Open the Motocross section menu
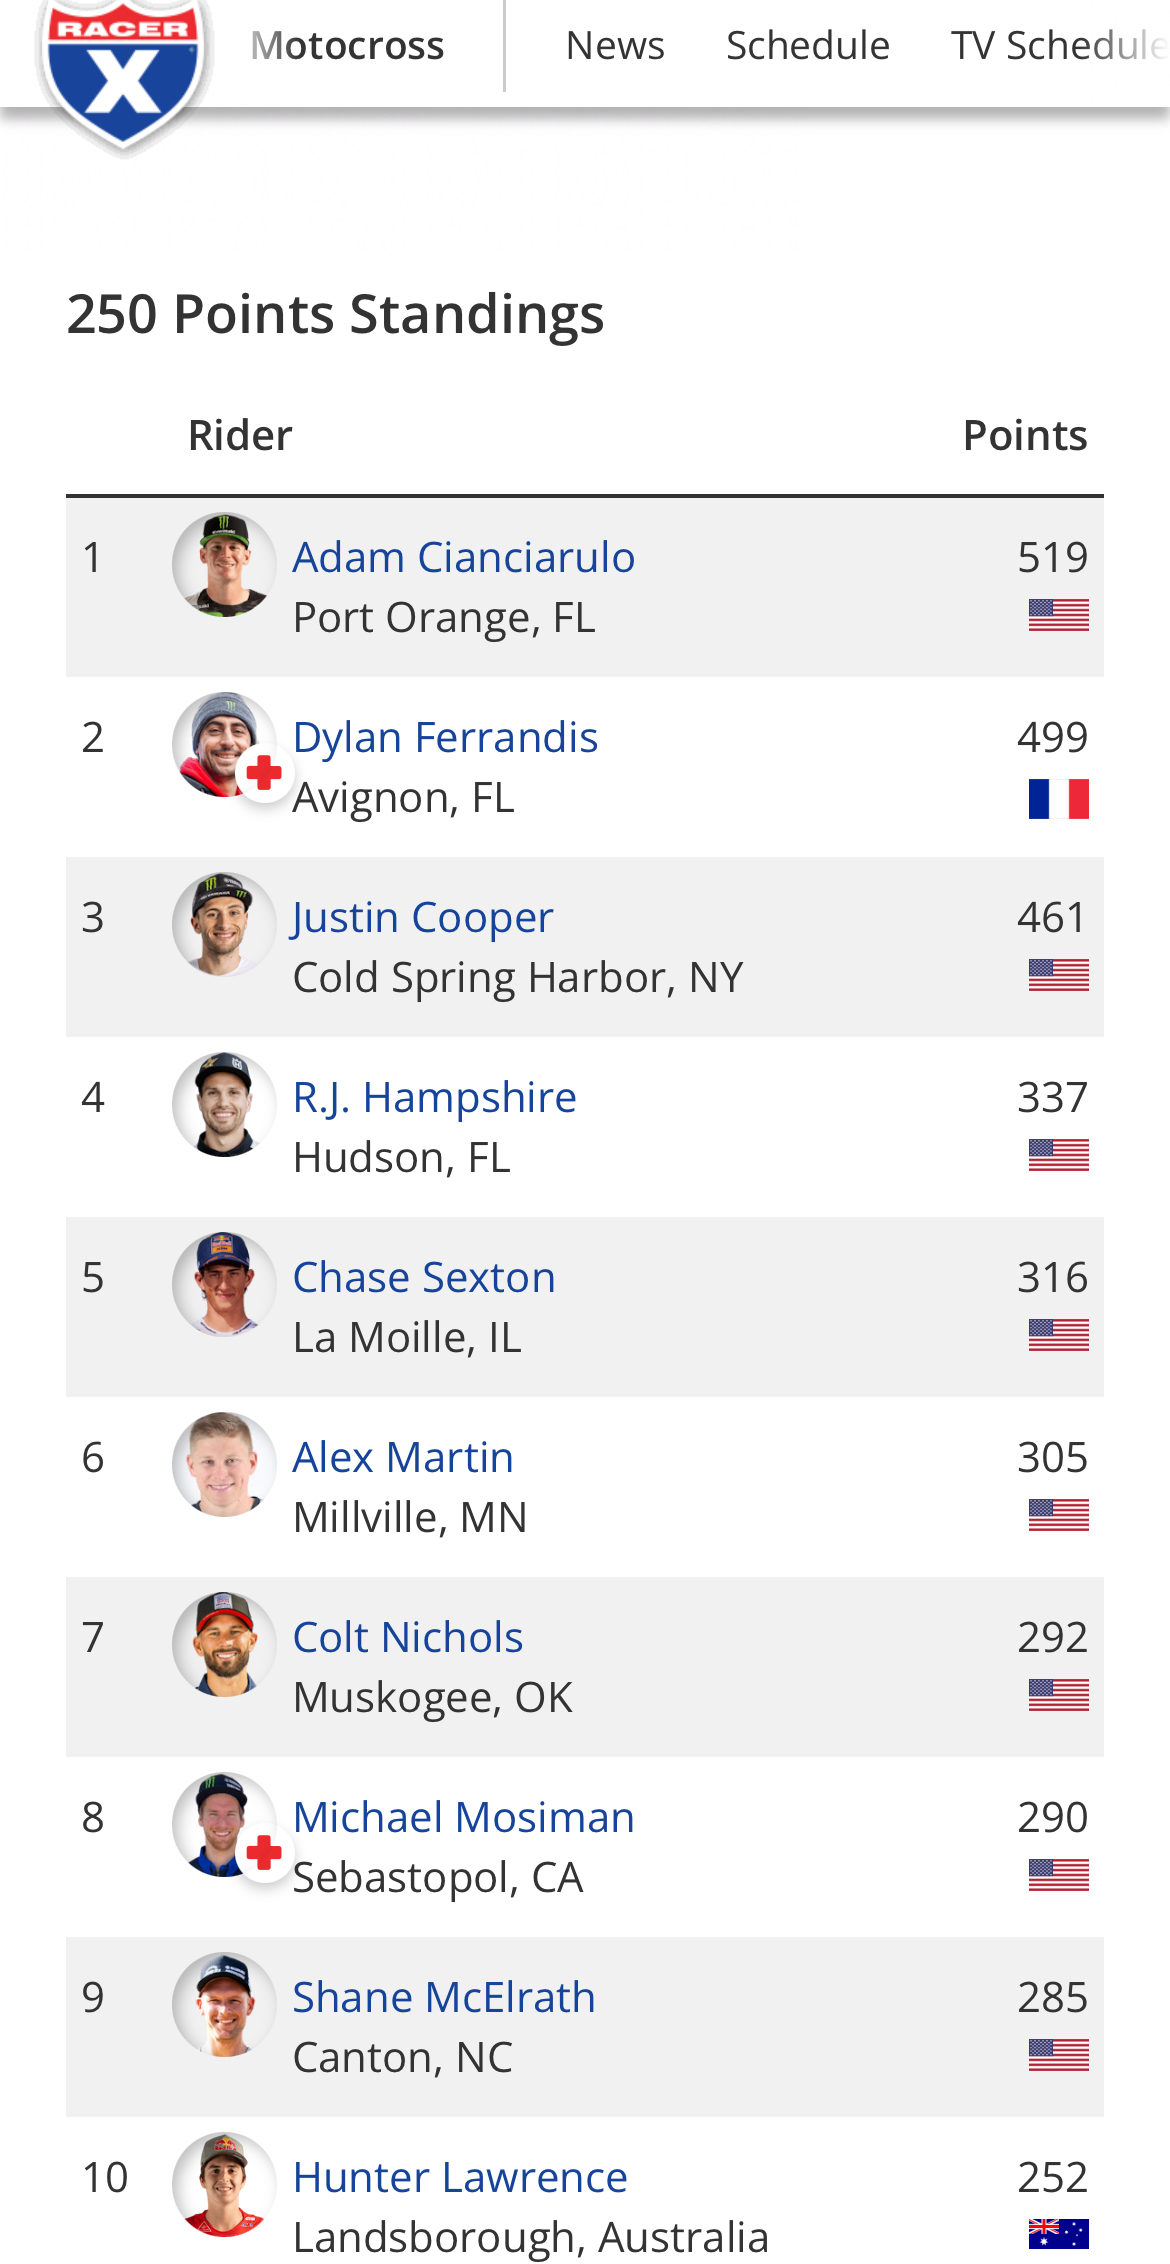The width and height of the screenshot is (1170, 2264). [x=347, y=46]
